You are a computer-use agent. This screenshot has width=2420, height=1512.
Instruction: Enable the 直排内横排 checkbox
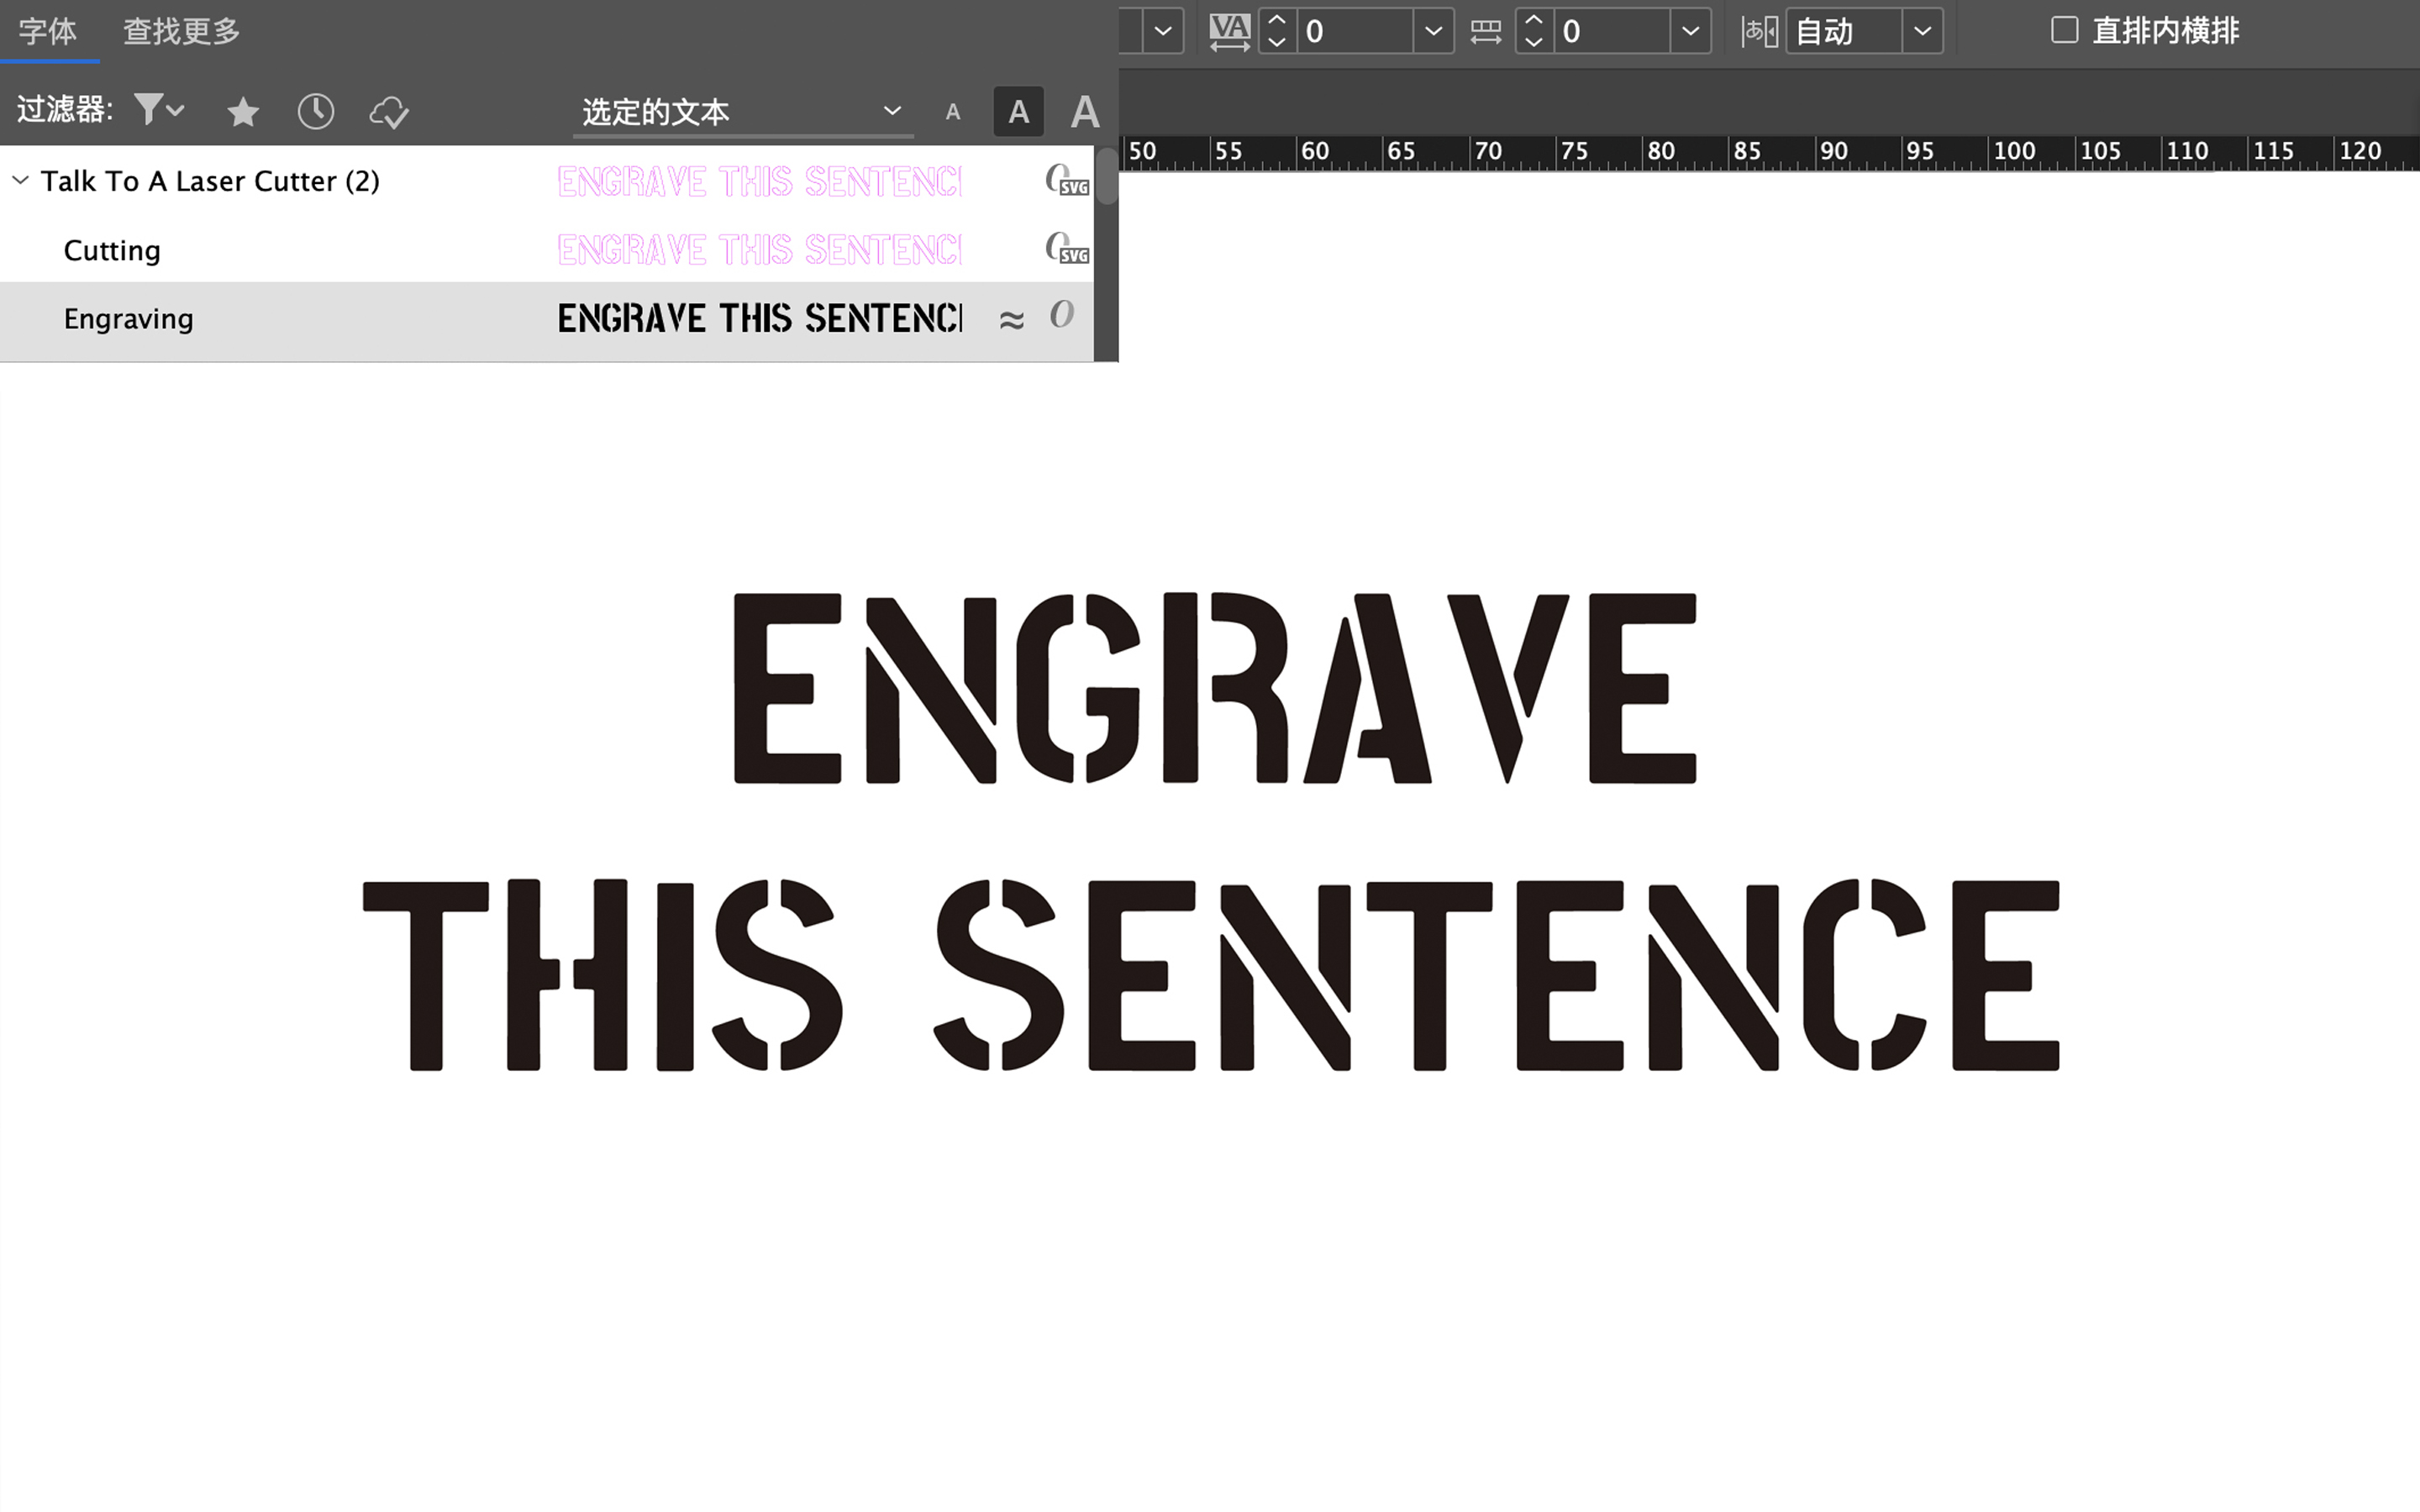(2065, 30)
